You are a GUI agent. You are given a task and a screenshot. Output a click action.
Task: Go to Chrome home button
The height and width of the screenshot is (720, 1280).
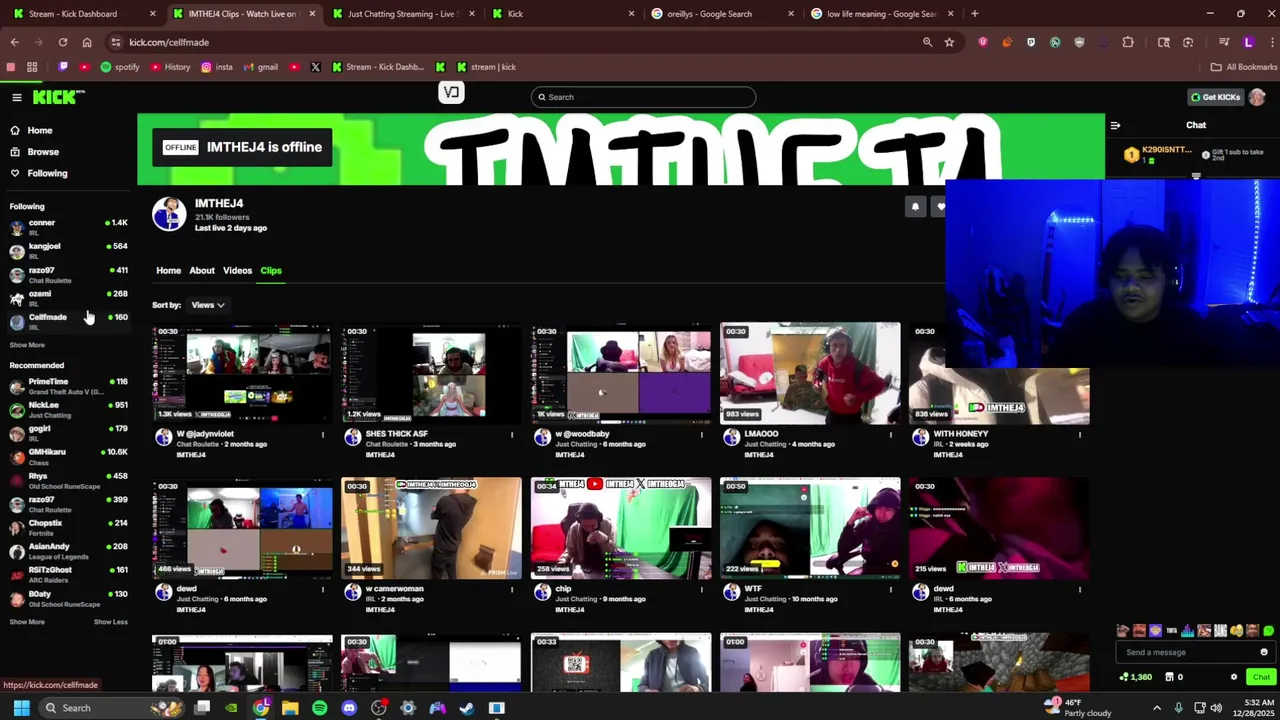point(87,42)
